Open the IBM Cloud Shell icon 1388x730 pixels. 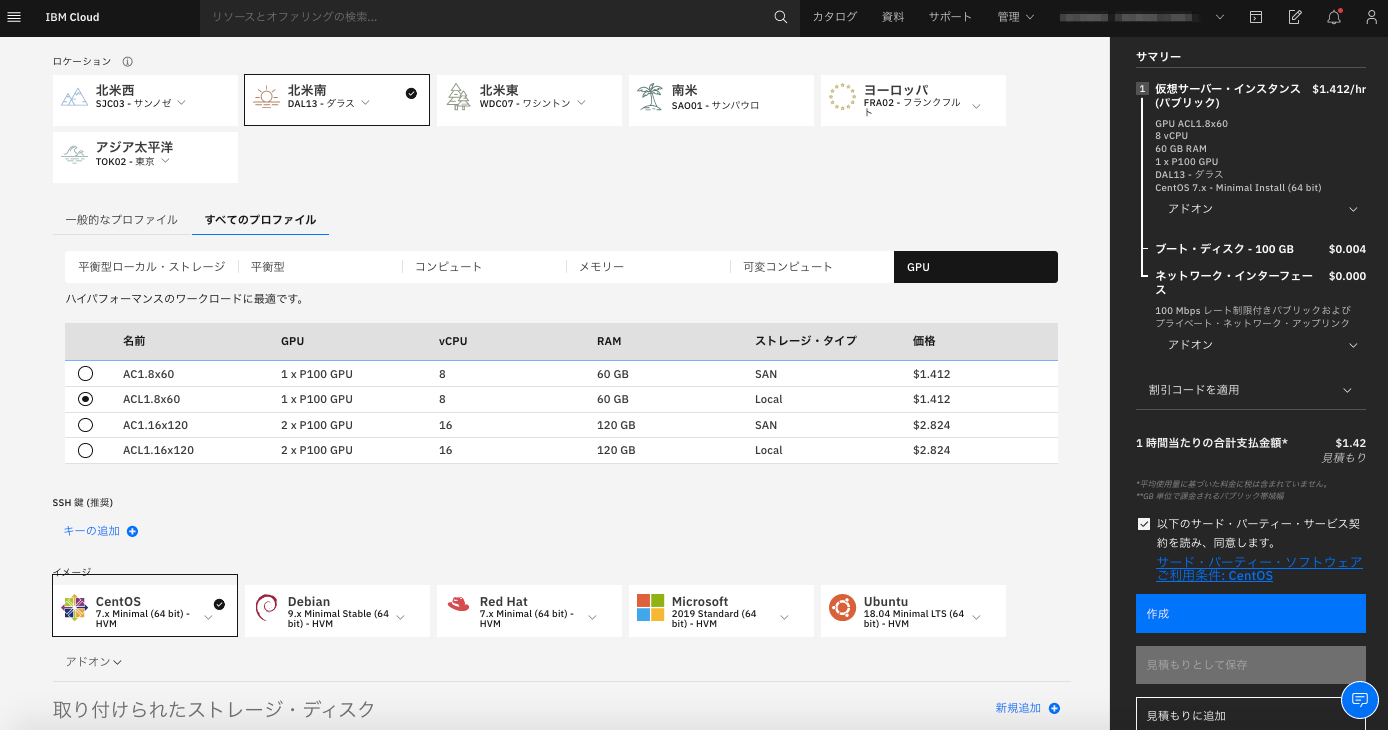tap(1256, 17)
